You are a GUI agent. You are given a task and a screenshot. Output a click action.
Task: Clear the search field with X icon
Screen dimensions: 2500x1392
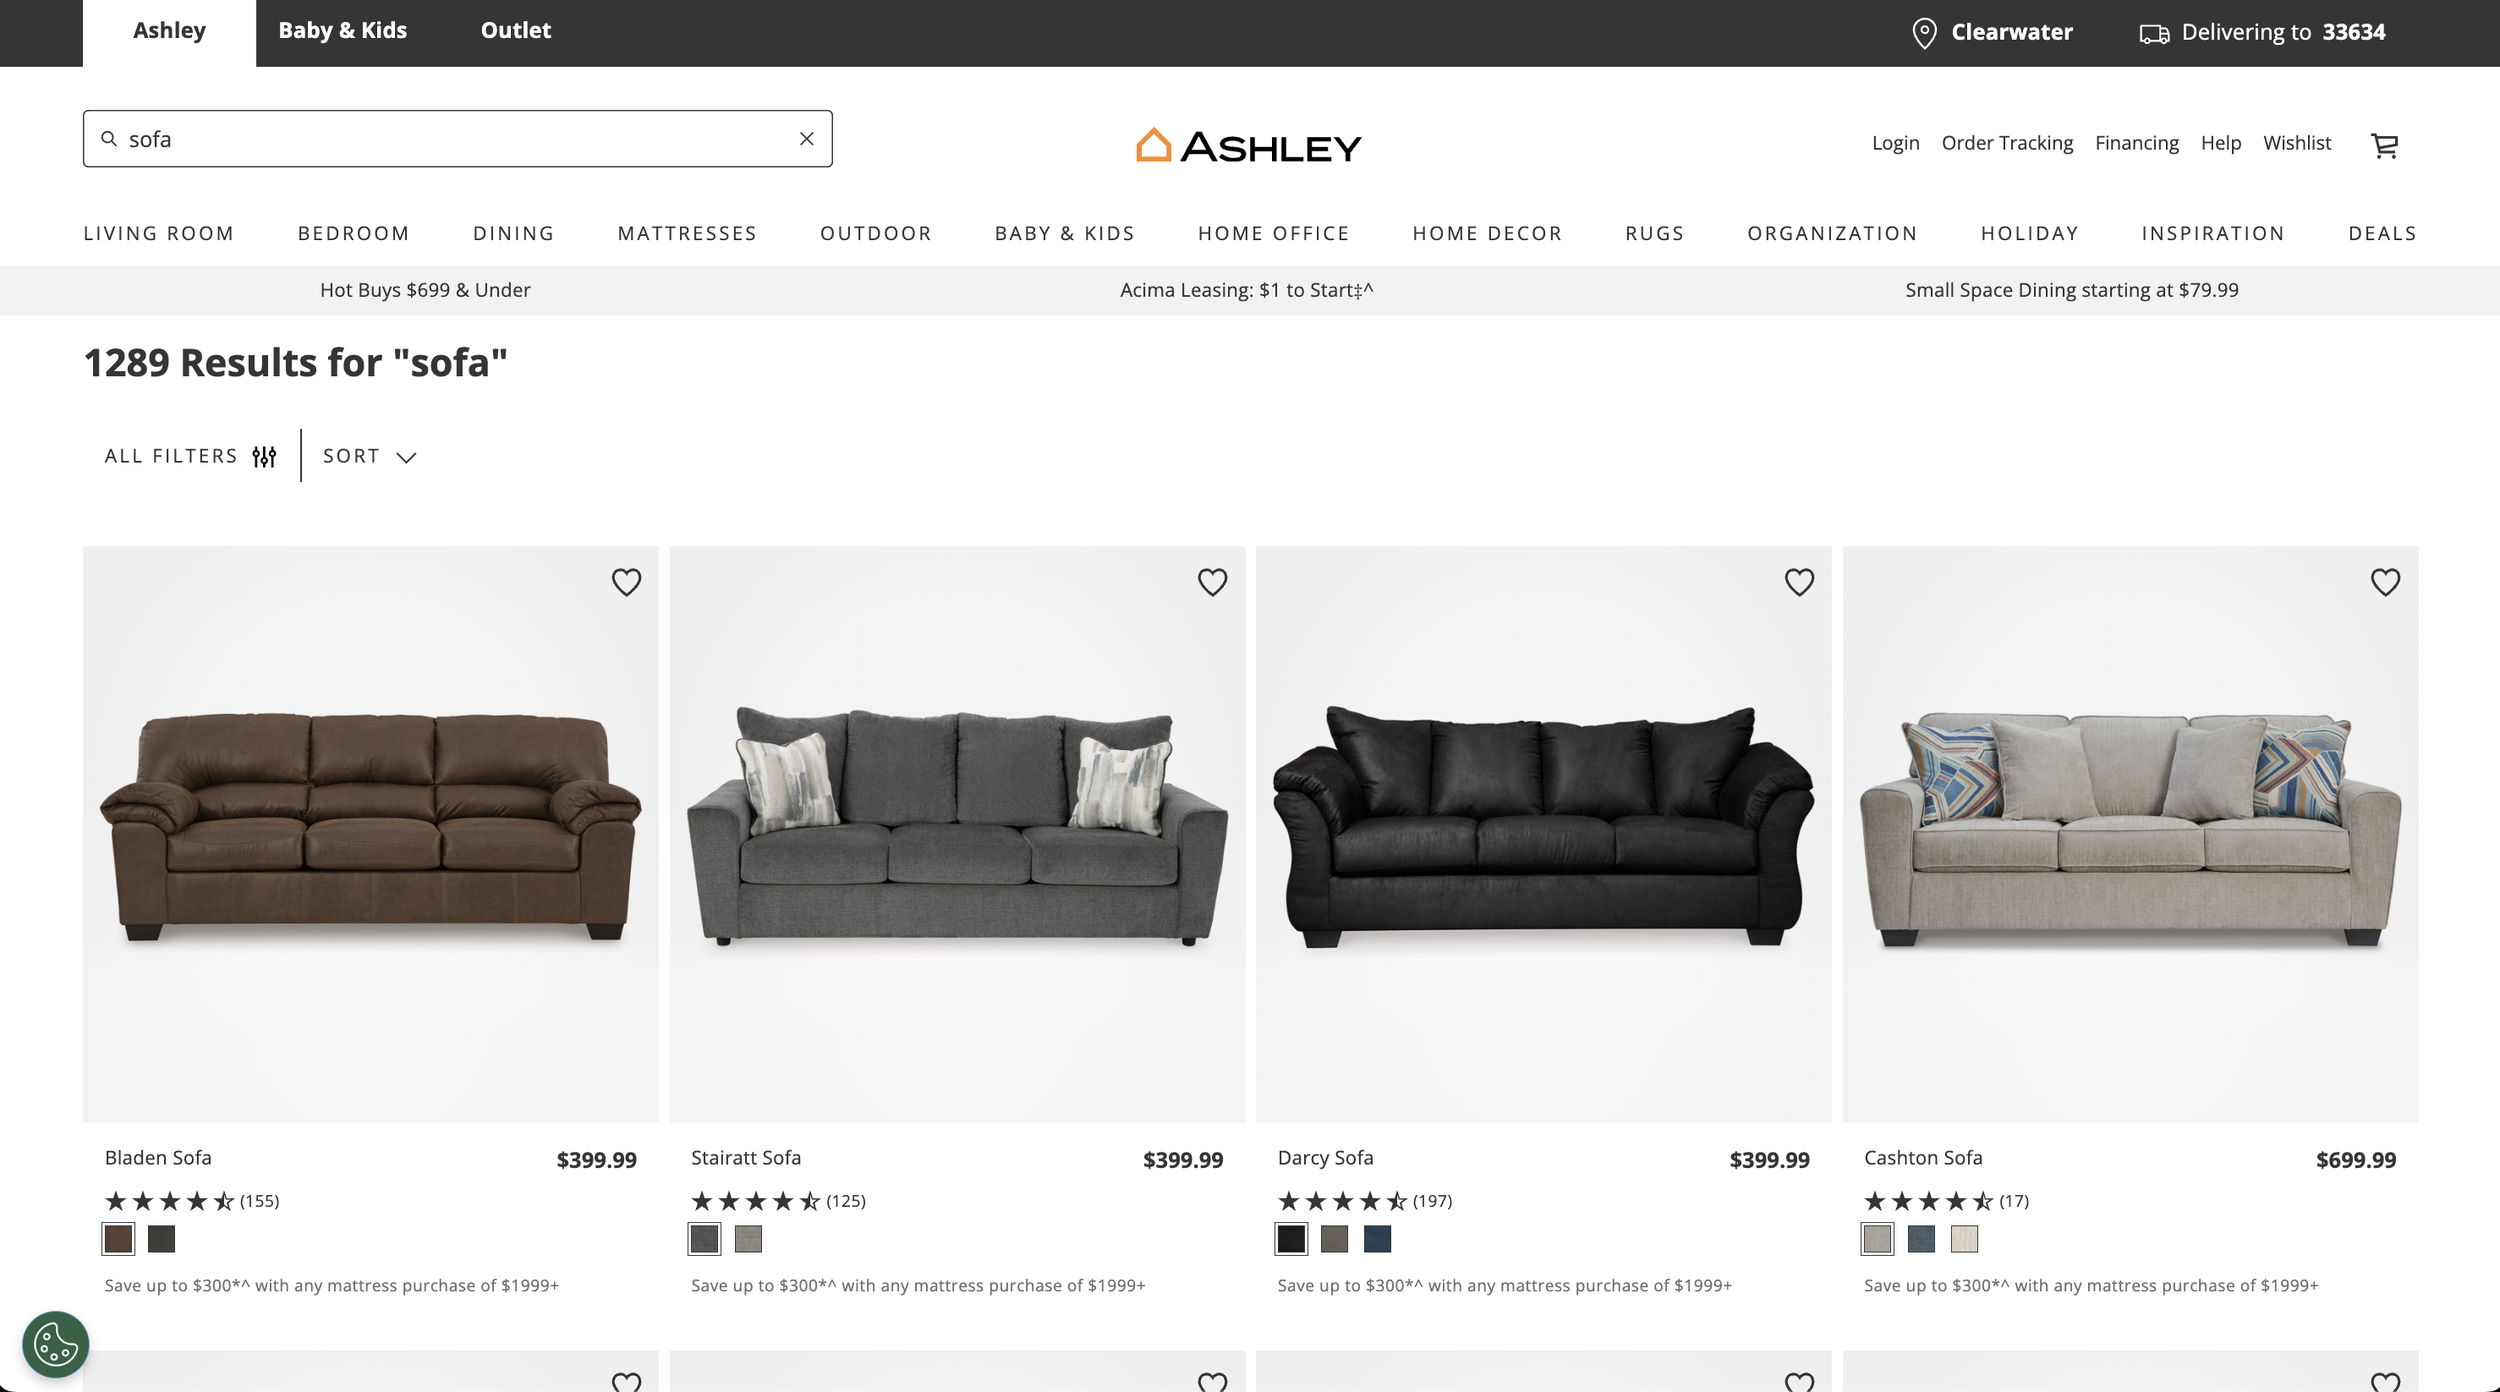807,139
